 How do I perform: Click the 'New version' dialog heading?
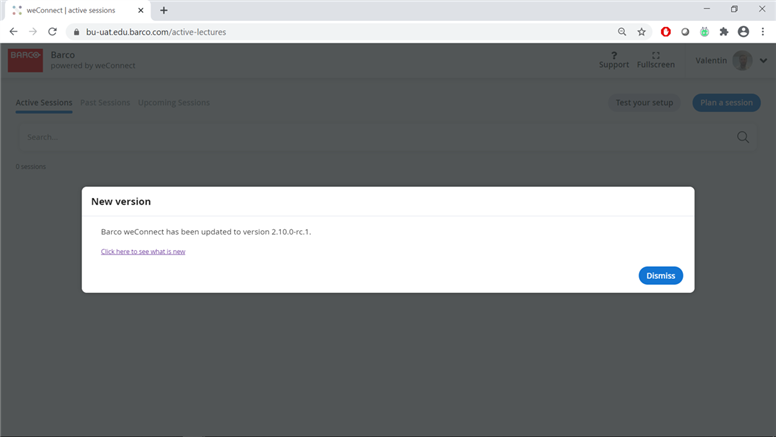pyautogui.click(x=121, y=201)
